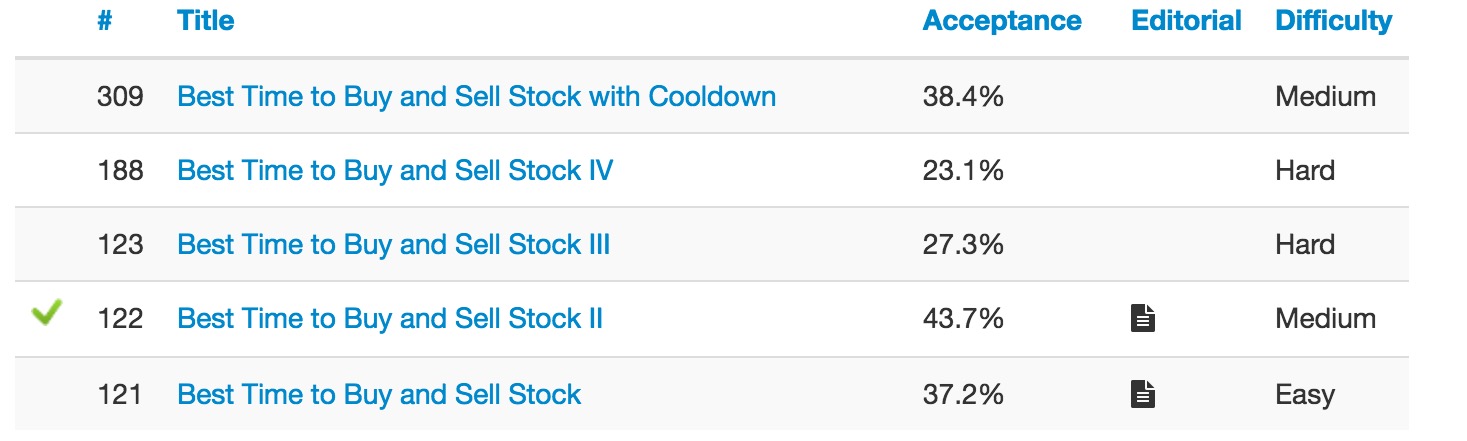Open problem 121 Best Time to Buy and Sell Stock
The width and height of the screenshot is (1467, 441).
coord(379,394)
